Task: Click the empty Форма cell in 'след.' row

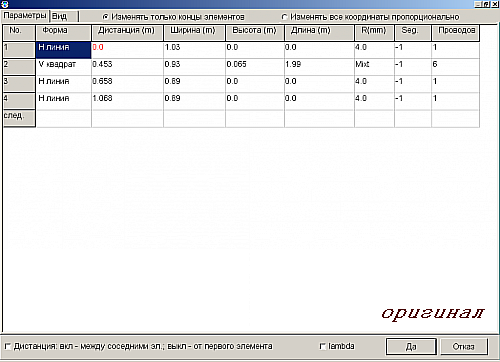Action: 63,118
